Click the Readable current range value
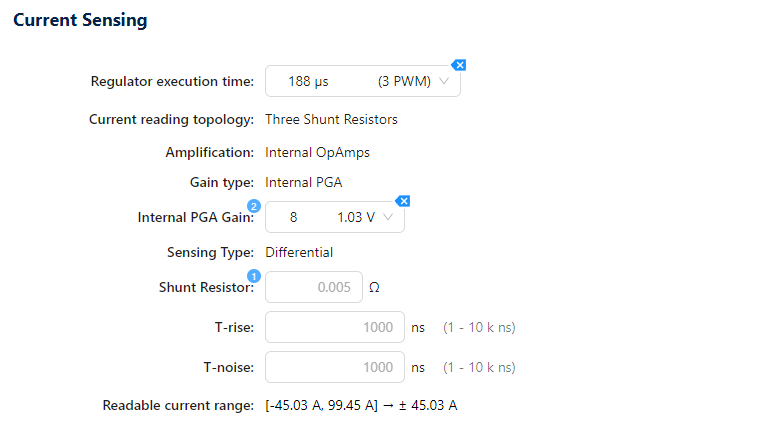 coord(361,405)
